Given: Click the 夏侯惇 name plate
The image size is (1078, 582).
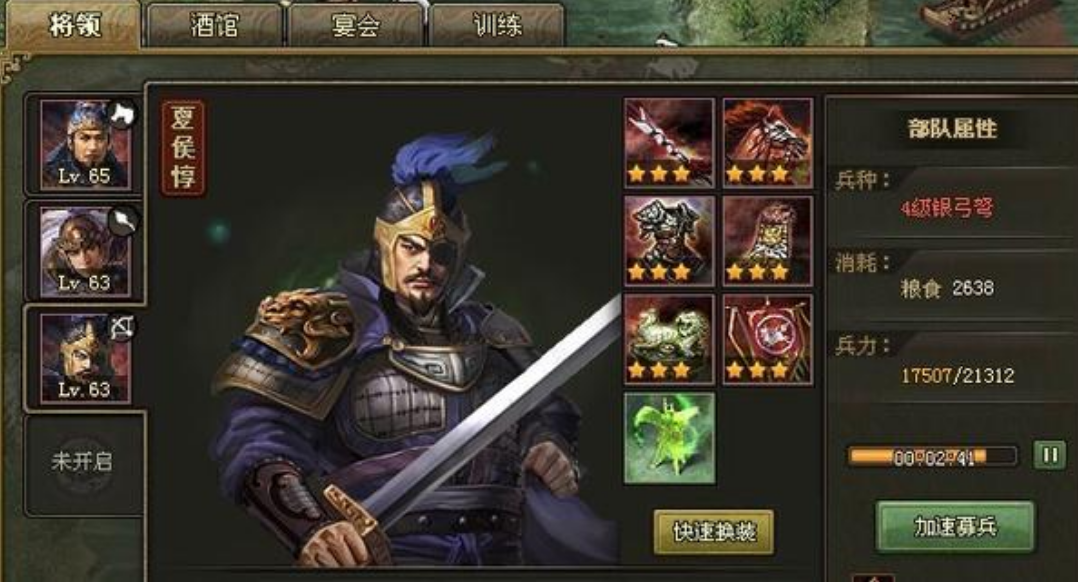Looking at the screenshot, I should click(183, 148).
